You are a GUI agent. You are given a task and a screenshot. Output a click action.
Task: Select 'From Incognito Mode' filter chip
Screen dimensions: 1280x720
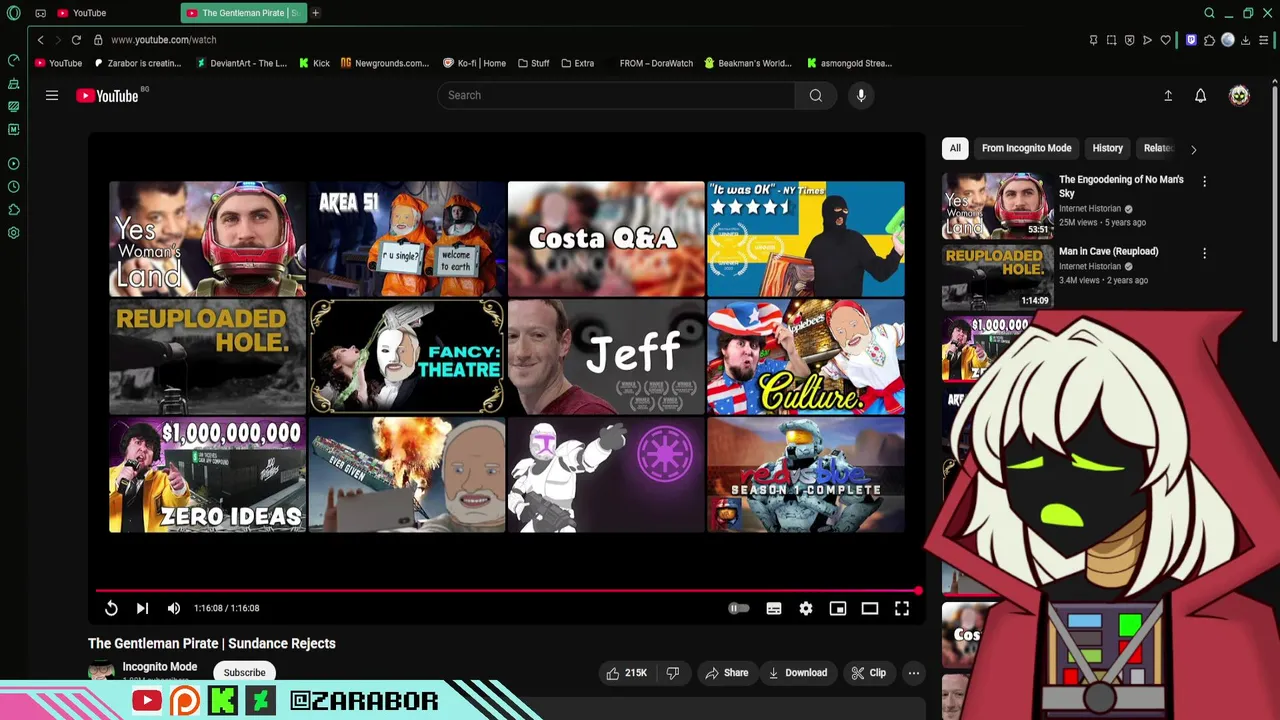pos(1026,148)
